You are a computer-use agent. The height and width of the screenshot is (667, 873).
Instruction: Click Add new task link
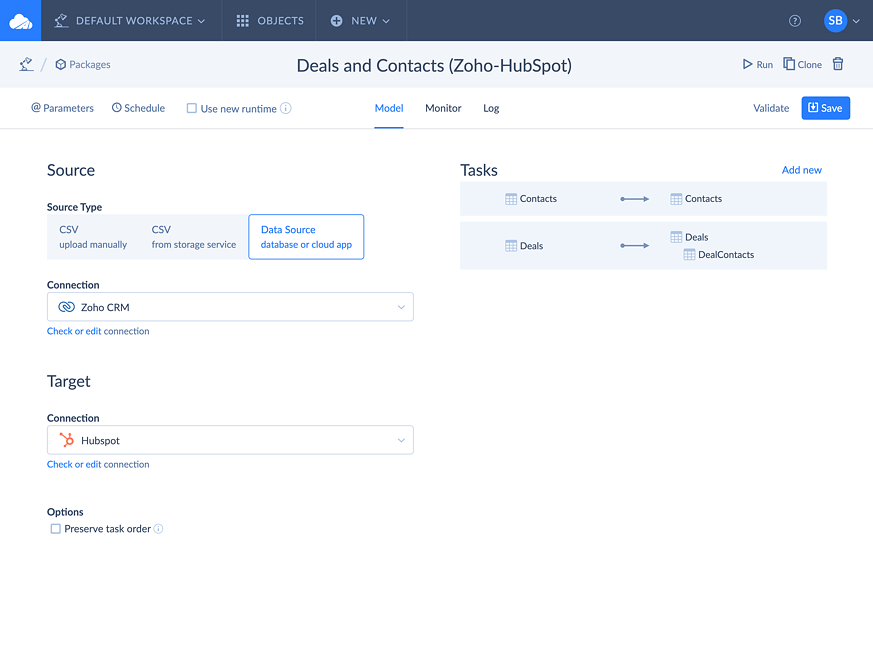click(801, 170)
